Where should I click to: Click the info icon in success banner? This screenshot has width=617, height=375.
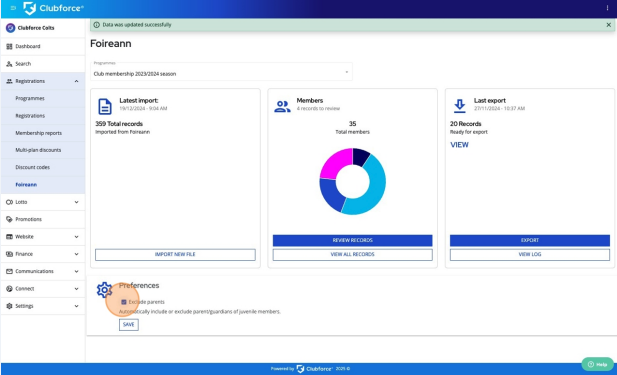96,25
